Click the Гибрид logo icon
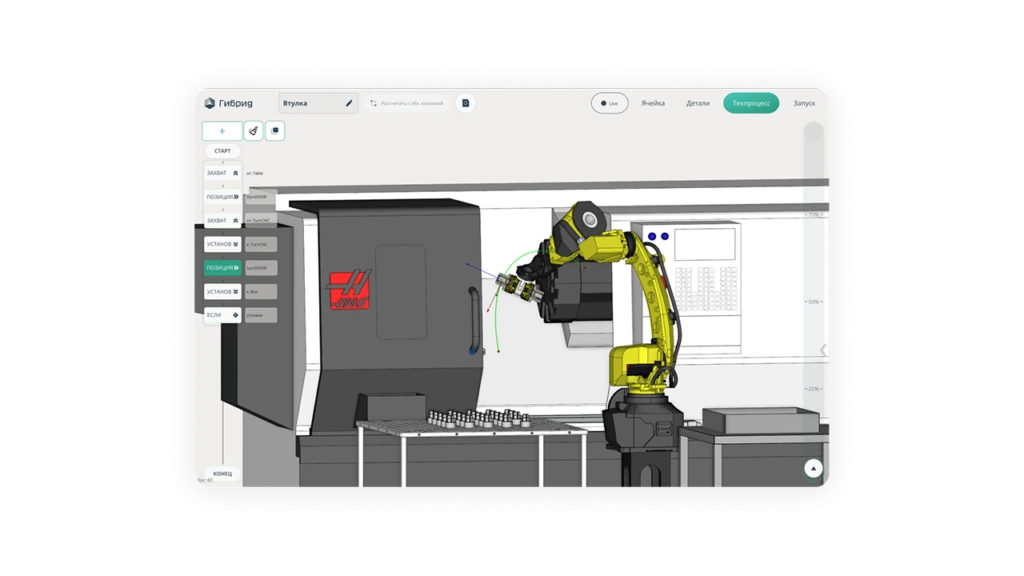Viewport: 1024px width, 576px height. pyautogui.click(x=210, y=103)
